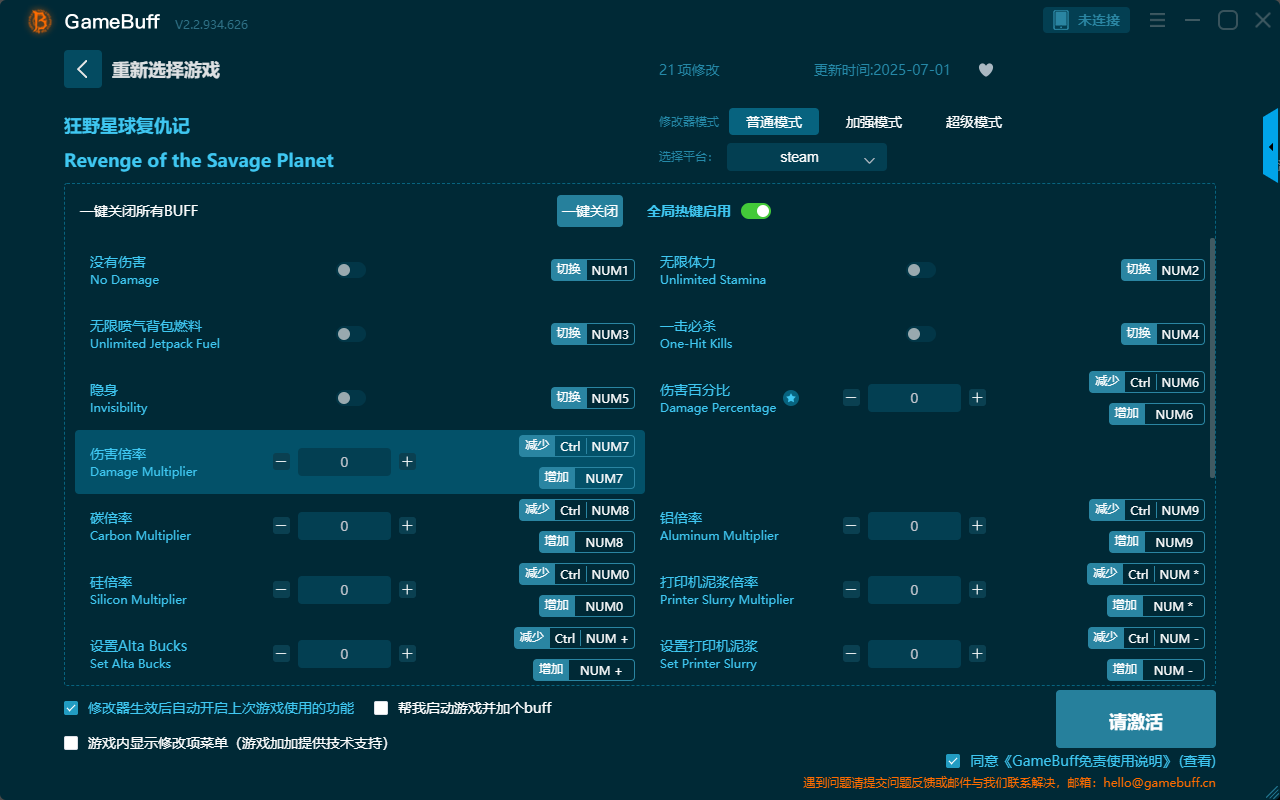This screenshot has height=800, width=1280.
Task: Click the Aluminum Multiplier value field
Action: pyautogui.click(x=914, y=526)
